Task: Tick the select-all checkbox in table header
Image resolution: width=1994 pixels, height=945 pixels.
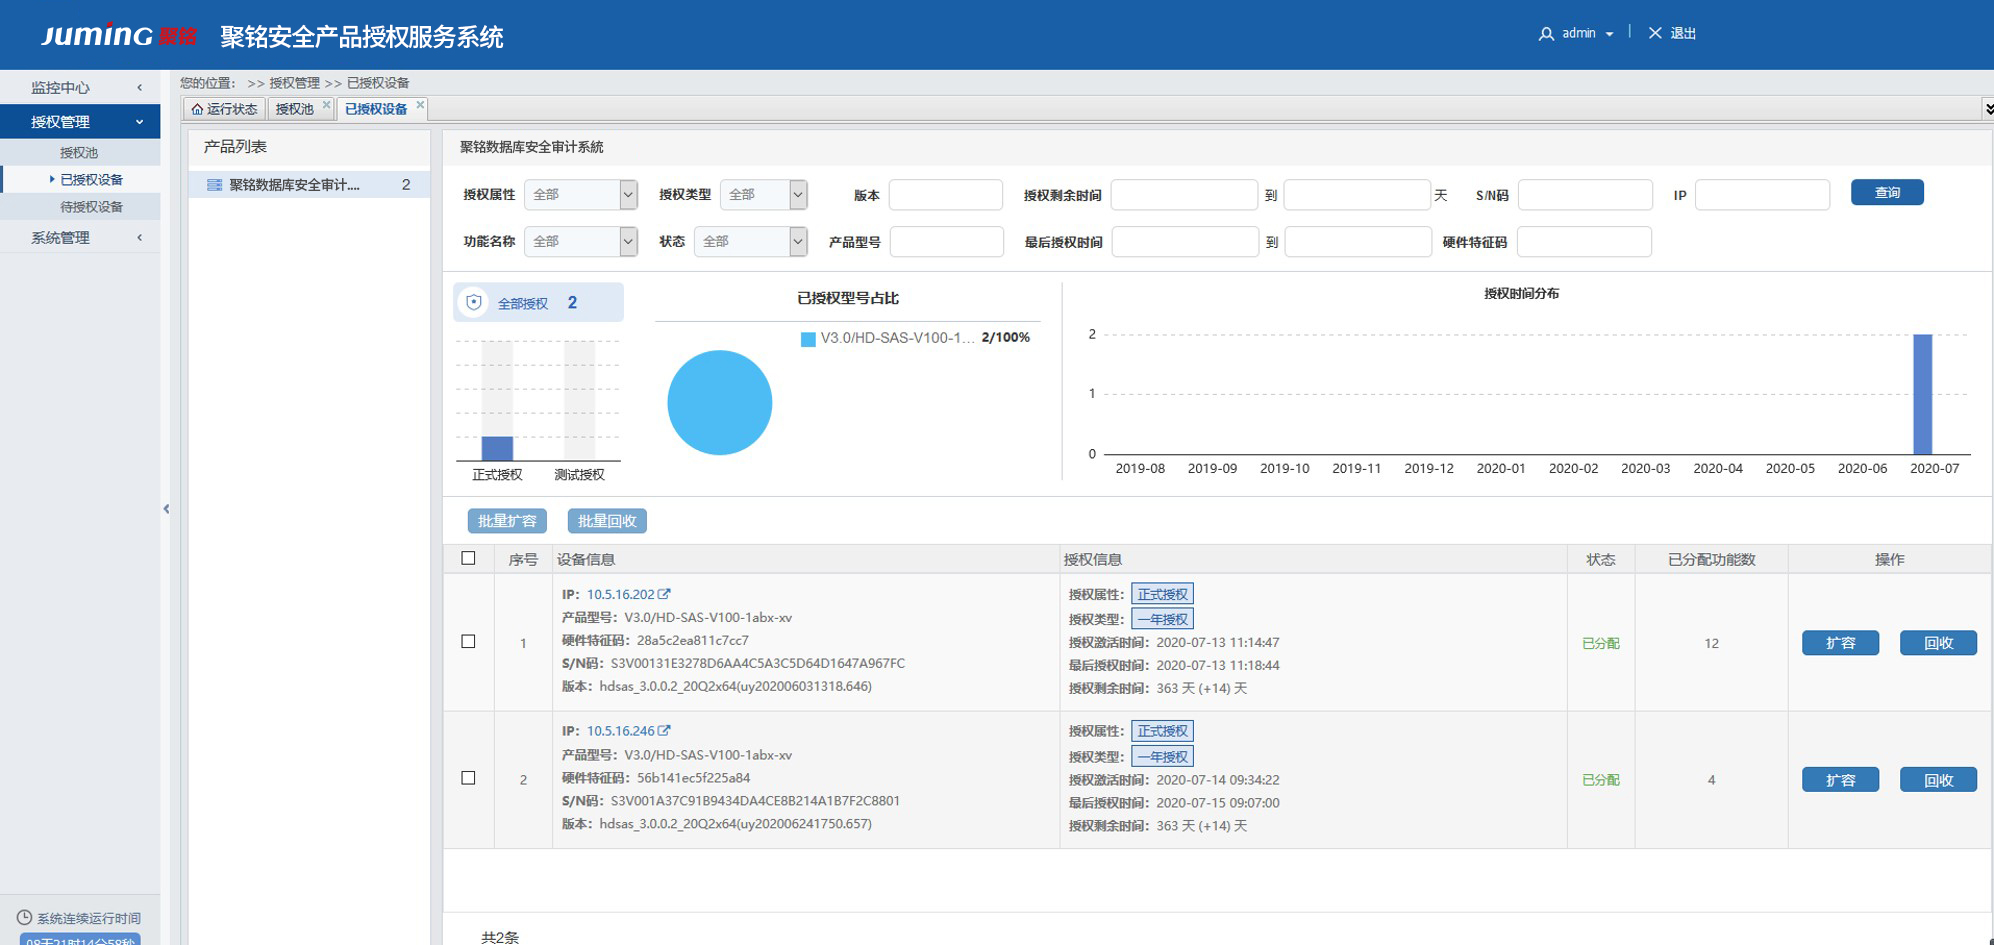Action: click(x=468, y=558)
